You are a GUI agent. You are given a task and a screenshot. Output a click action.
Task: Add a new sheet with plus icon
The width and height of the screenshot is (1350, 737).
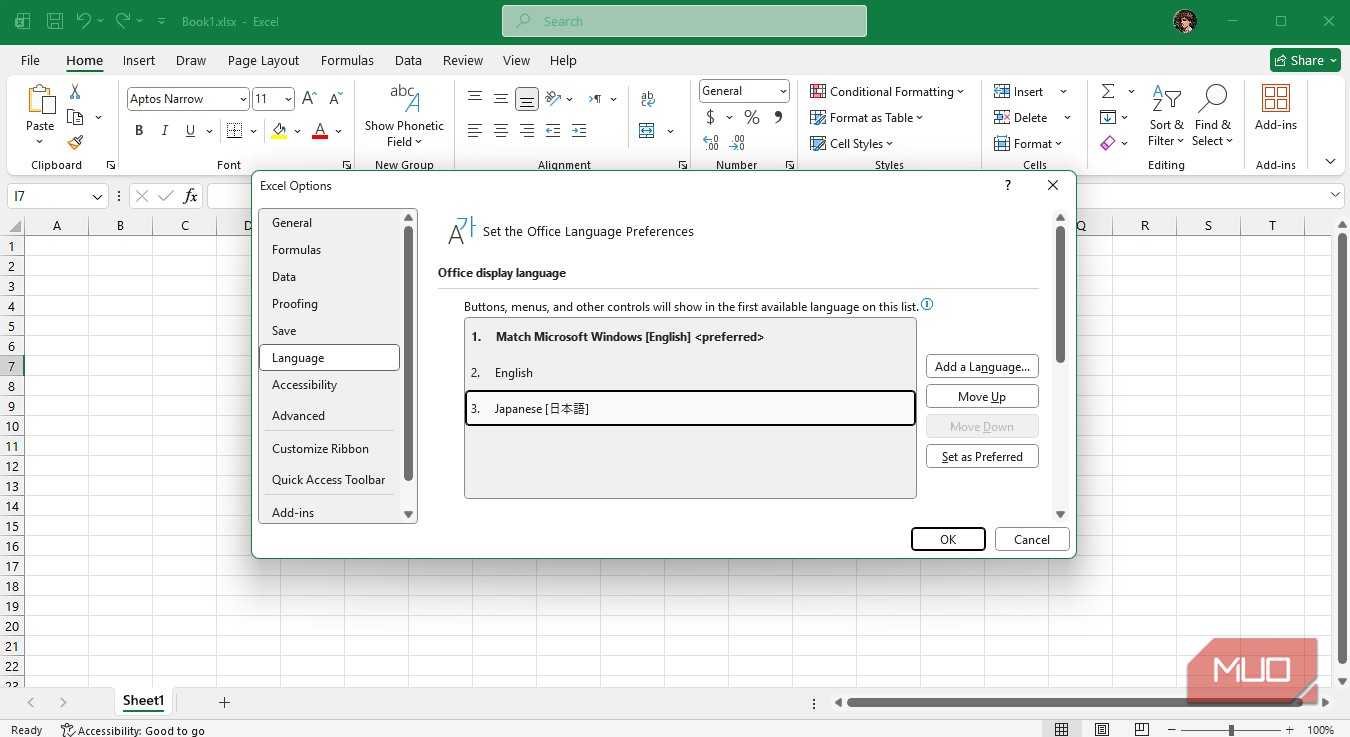(224, 702)
